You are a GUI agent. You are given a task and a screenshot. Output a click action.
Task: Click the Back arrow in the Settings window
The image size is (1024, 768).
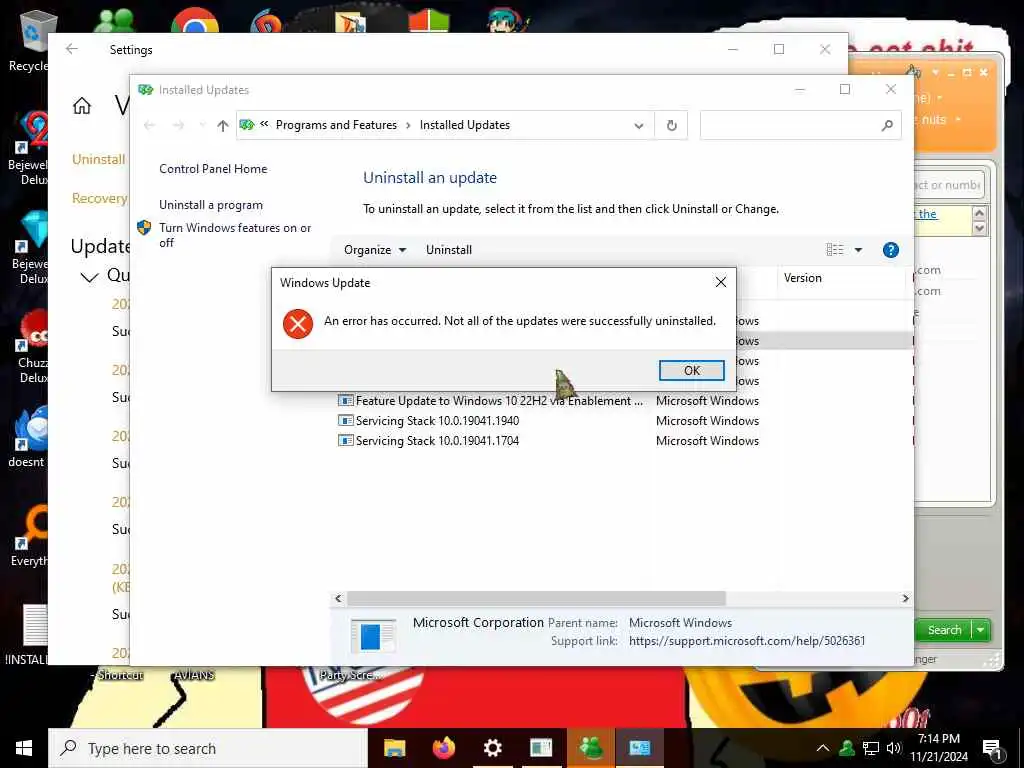click(x=72, y=49)
